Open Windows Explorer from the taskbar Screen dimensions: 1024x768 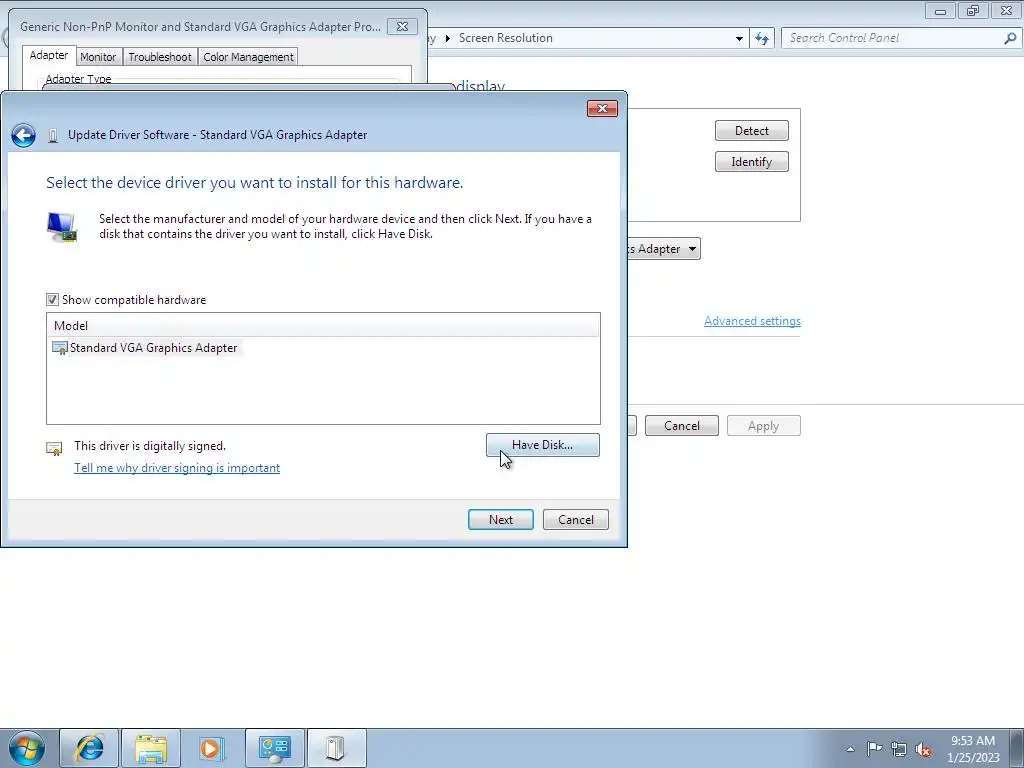[151, 748]
